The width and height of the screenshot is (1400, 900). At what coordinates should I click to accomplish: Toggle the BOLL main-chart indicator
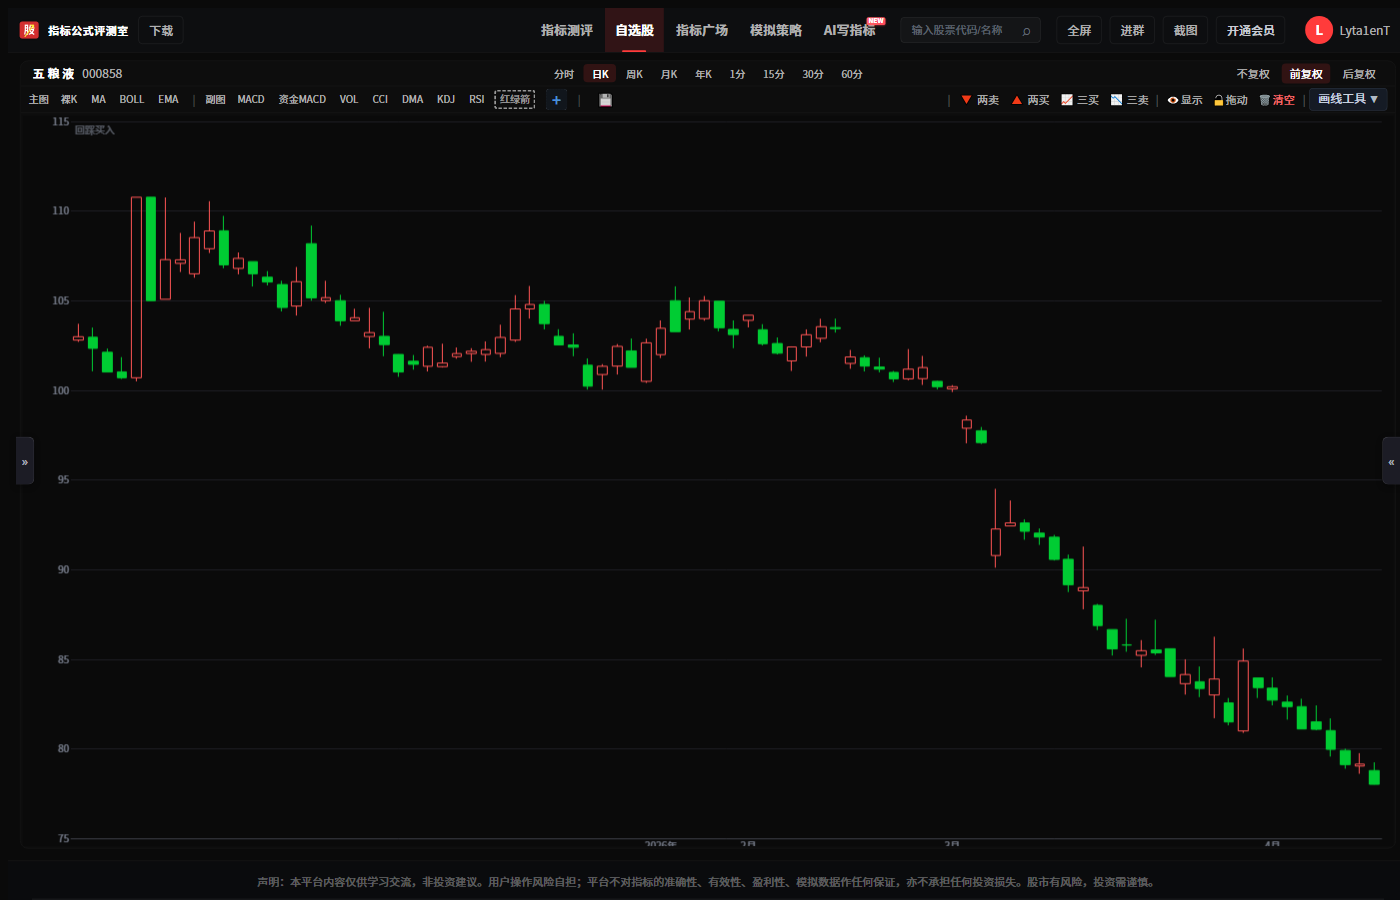tap(132, 99)
